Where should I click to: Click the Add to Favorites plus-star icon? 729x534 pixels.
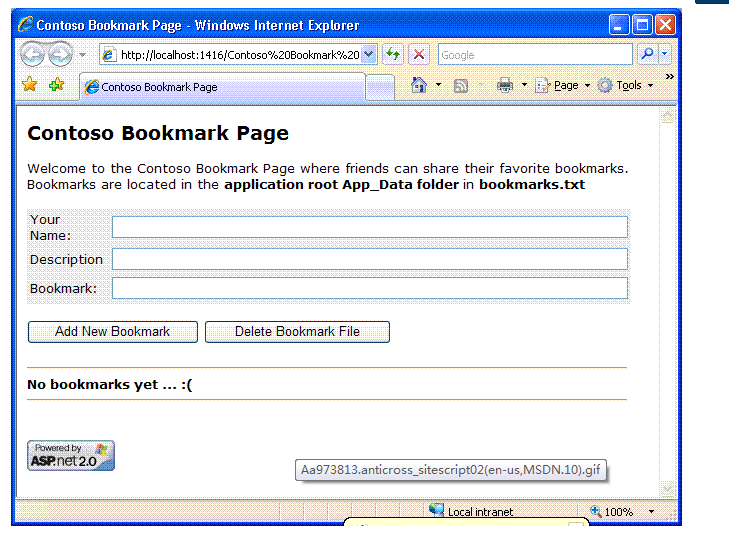57,85
